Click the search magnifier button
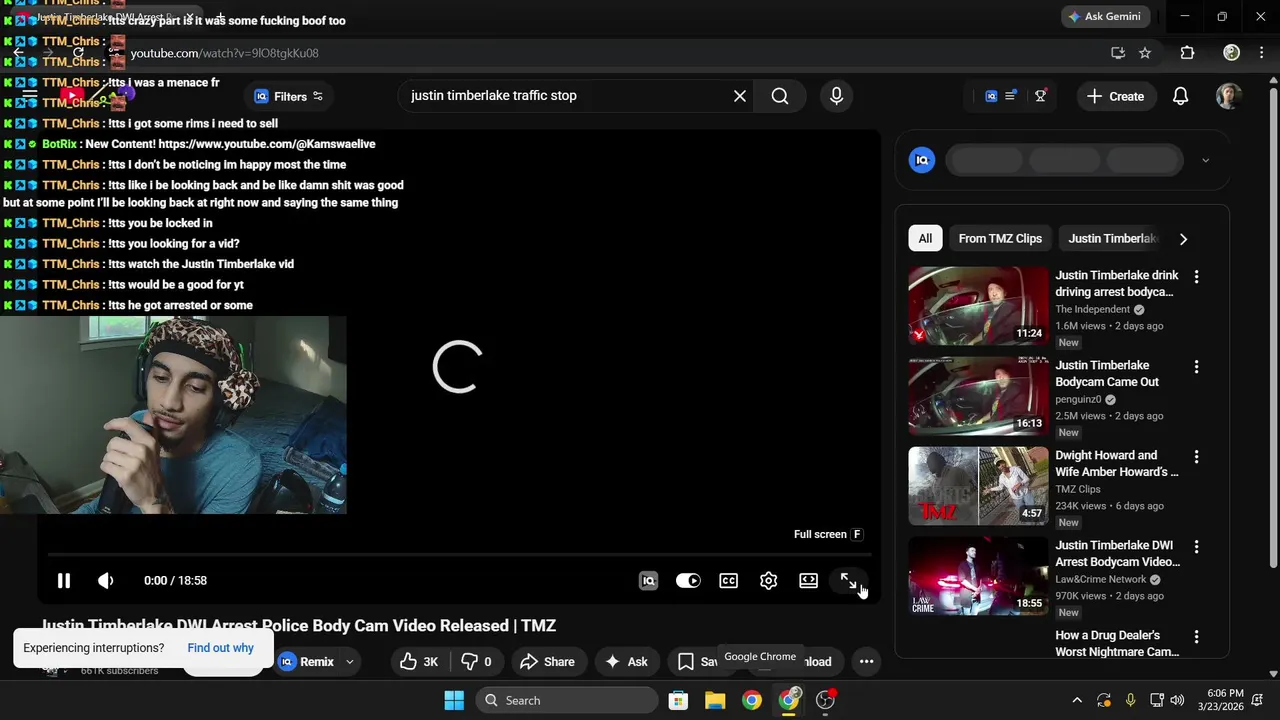 click(780, 96)
